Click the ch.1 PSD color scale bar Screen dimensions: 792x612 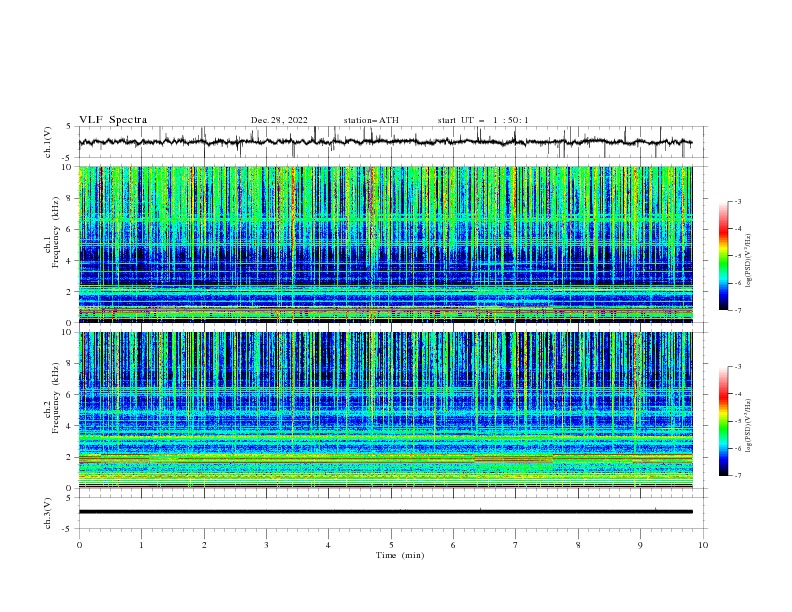pos(723,256)
